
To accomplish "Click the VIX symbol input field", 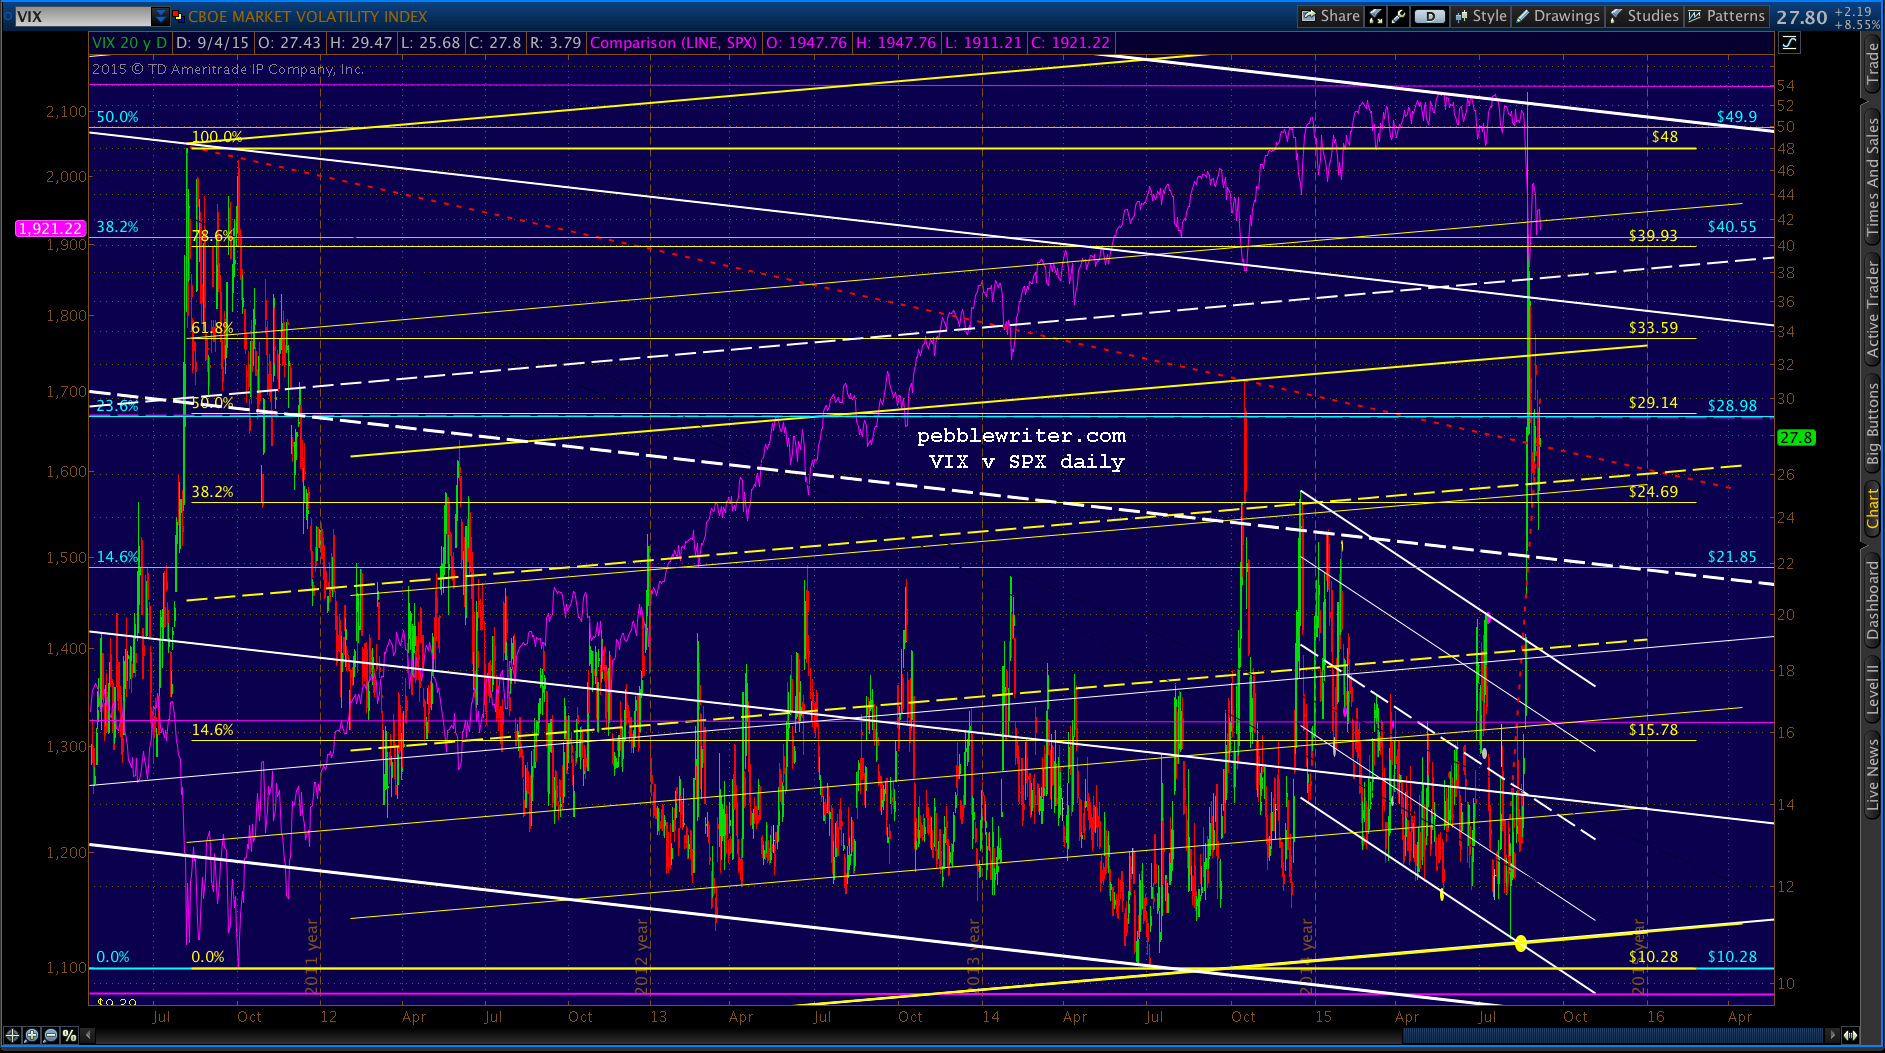I will point(83,16).
